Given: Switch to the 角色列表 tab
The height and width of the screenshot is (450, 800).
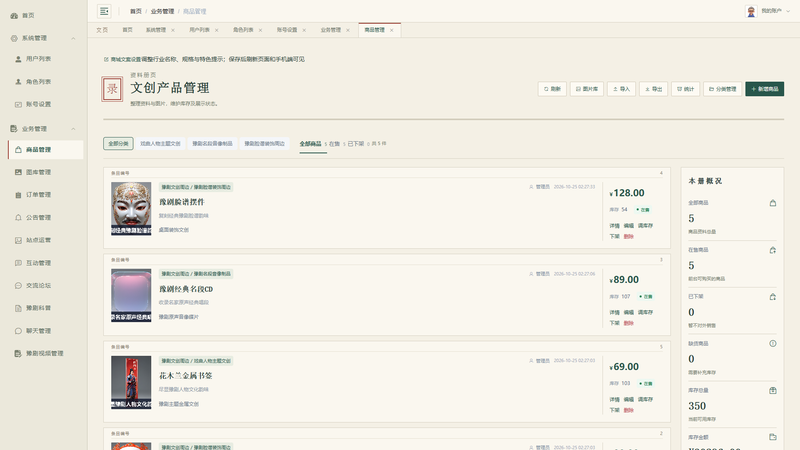Looking at the screenshot, I should point(243,30).
